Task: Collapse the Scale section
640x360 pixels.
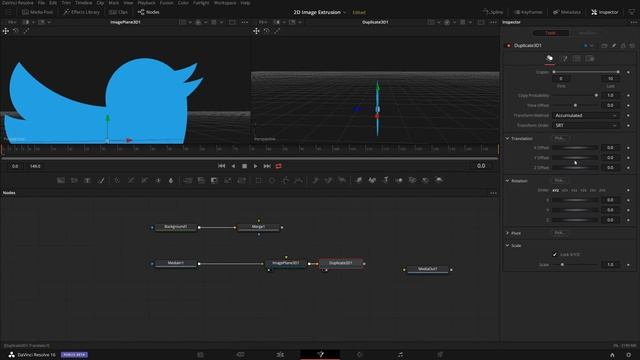Action: (507, 245)
